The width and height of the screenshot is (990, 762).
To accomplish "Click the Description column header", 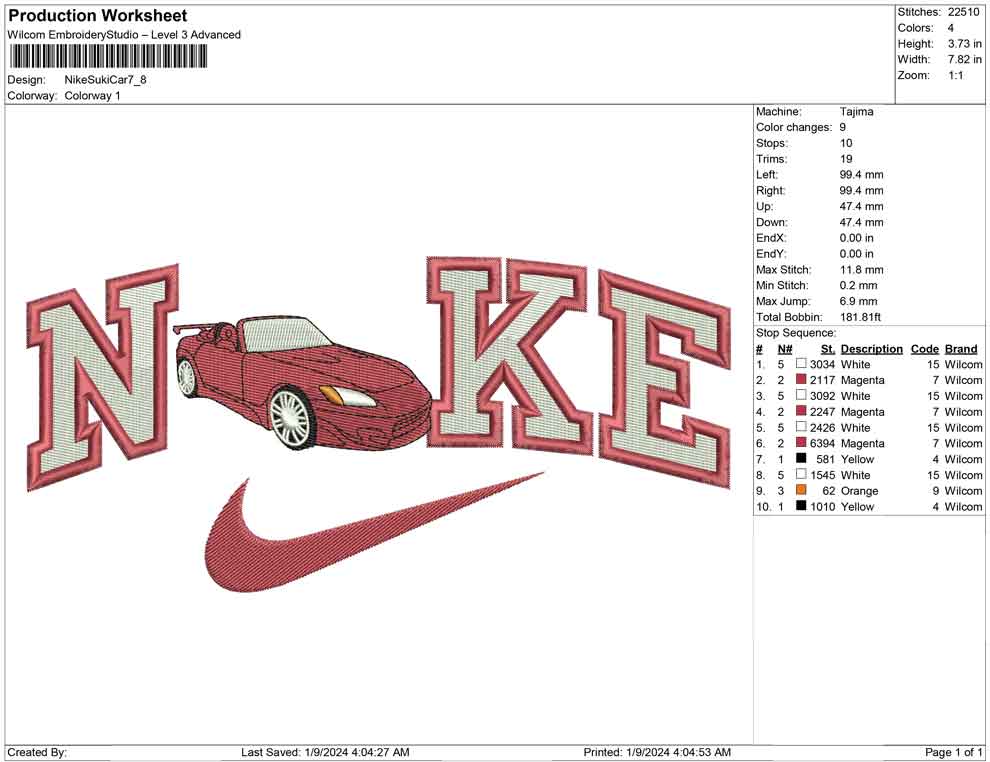I will tap(871, 348).
